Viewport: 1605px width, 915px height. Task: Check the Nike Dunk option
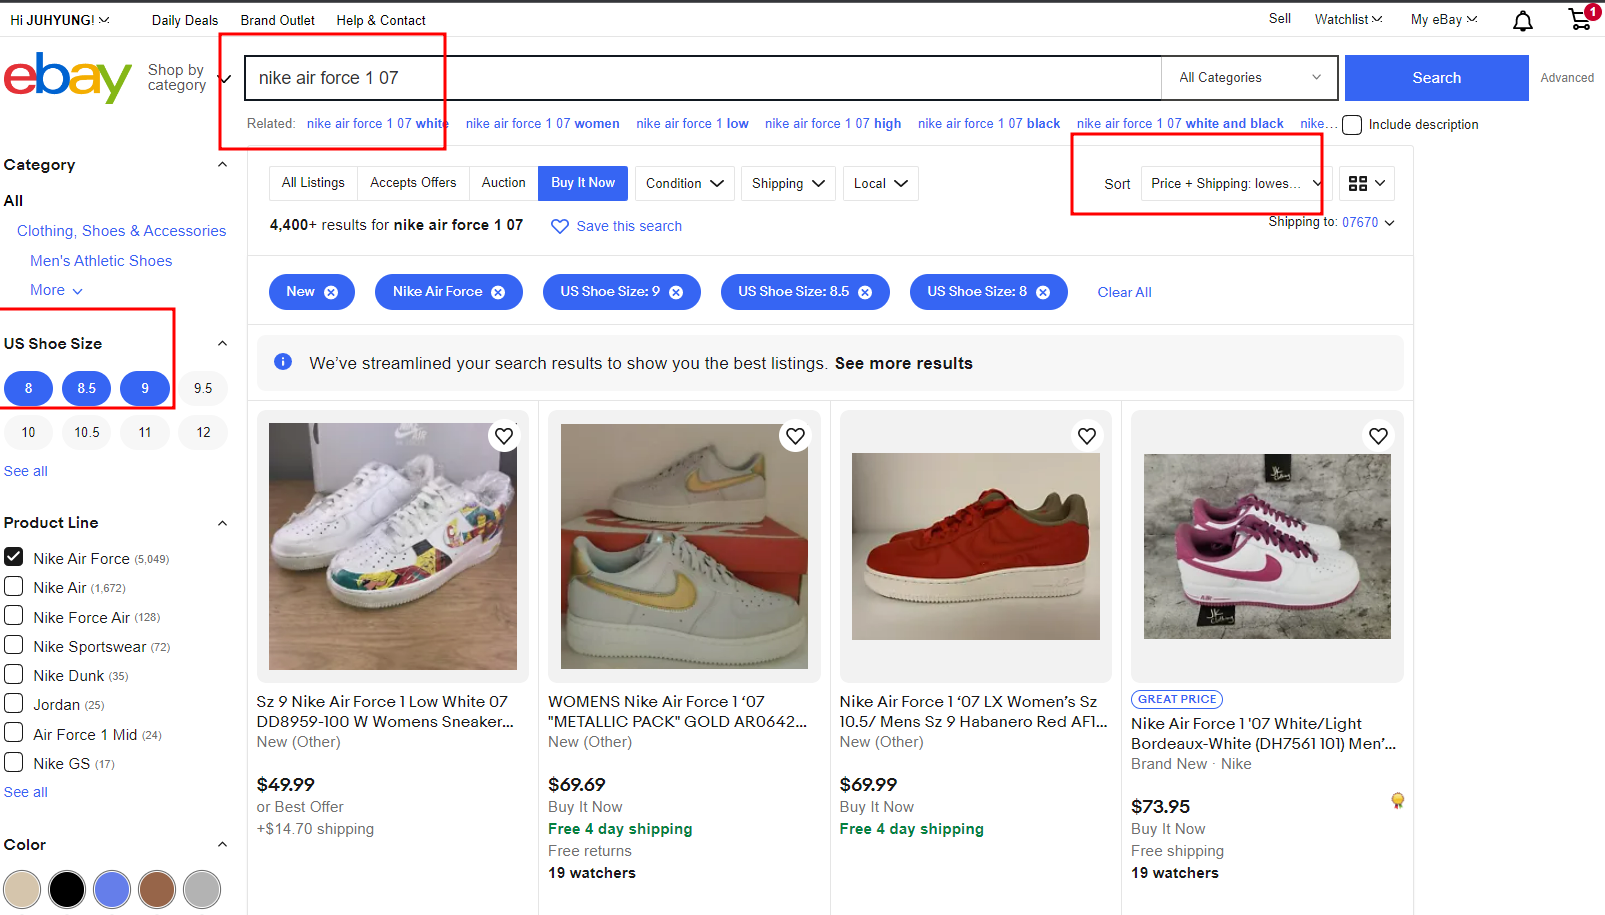14,674
